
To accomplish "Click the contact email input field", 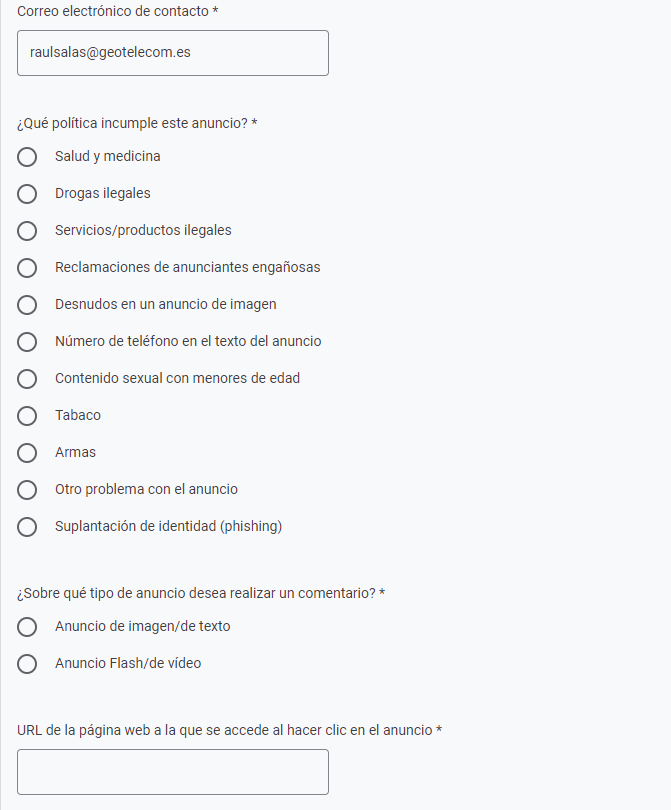I will pos(173,53).
